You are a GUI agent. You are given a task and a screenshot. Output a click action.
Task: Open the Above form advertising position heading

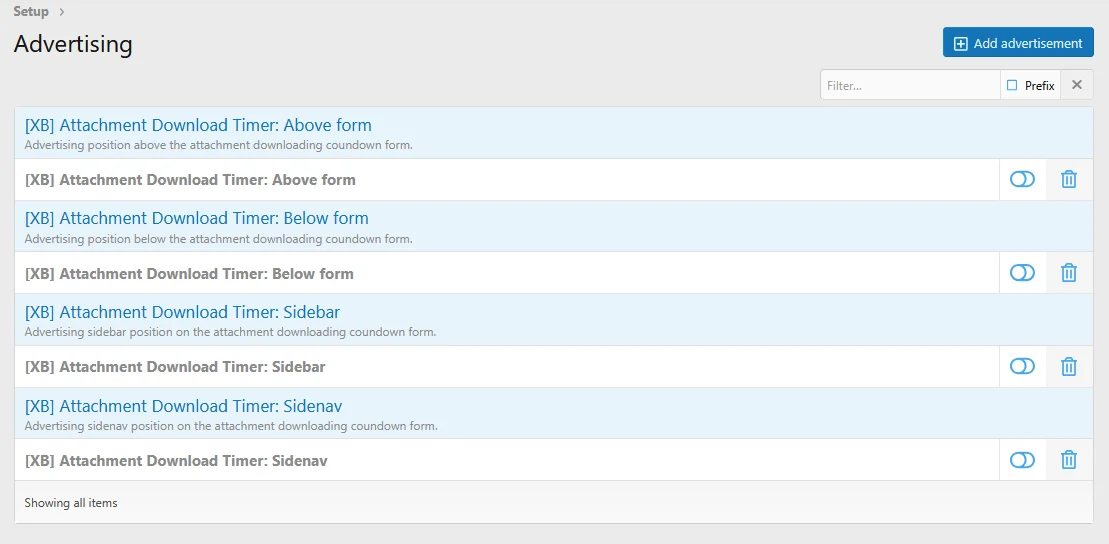(x=198, y=125)
